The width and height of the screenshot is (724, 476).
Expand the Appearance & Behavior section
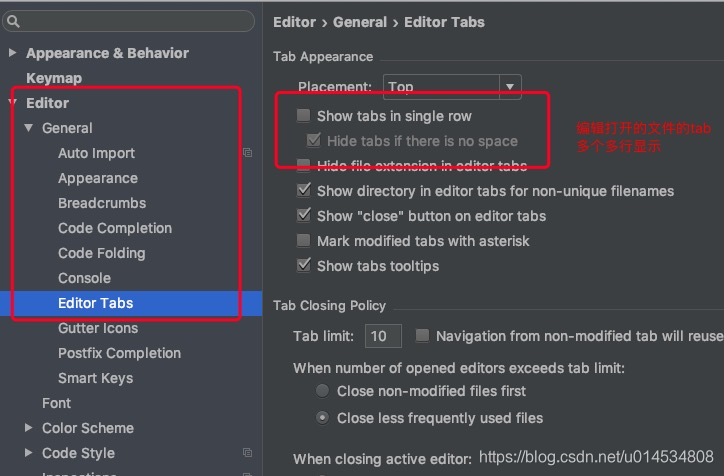point(12,53)
